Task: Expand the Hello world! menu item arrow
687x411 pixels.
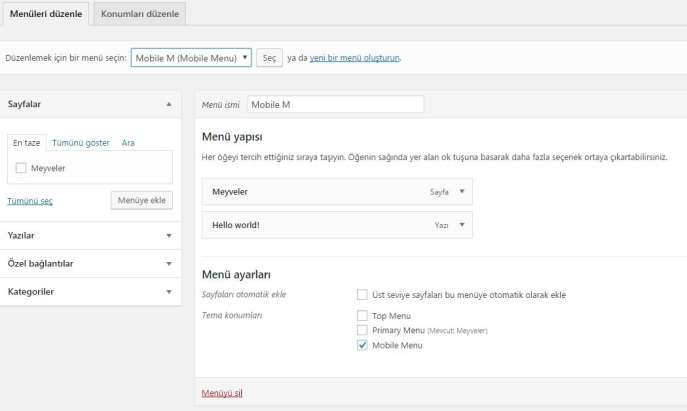Action: 461,225
